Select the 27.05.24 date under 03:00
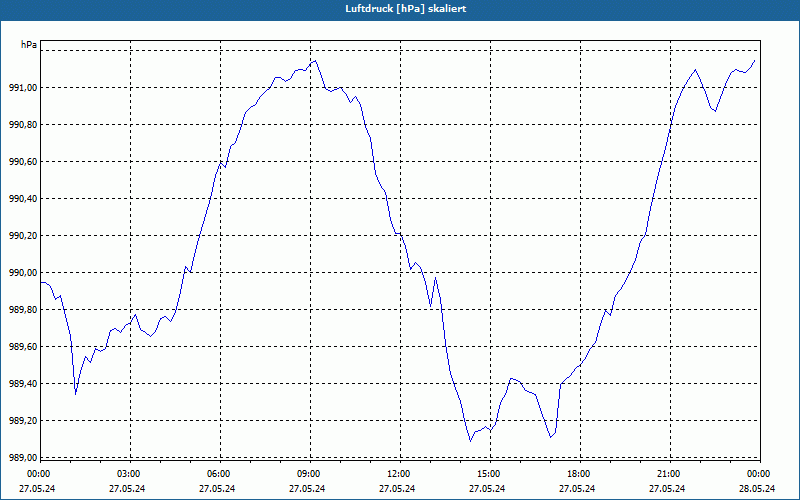Viewport: 800px width, 500px height. [128, 488]
